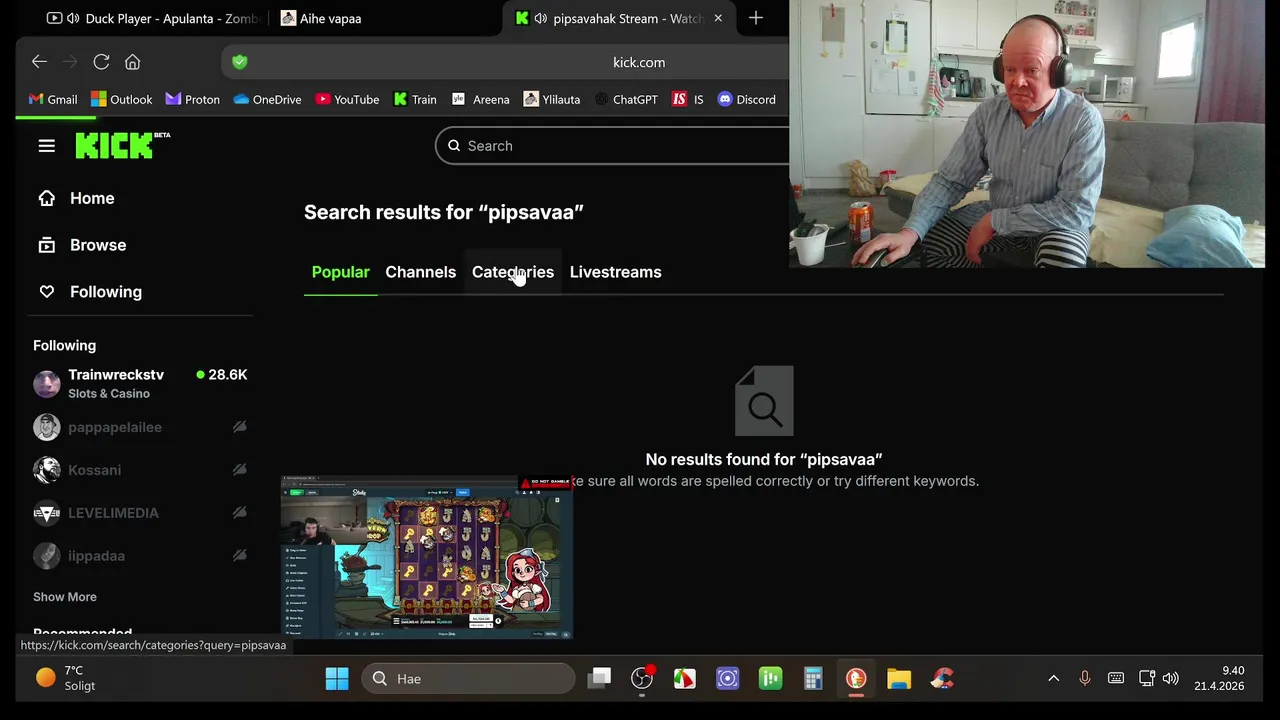The height and width of the screenshot is (720, 1280).
Task: Open DuckDuckGo browser taskbar icon
Action: coord(856,679)
